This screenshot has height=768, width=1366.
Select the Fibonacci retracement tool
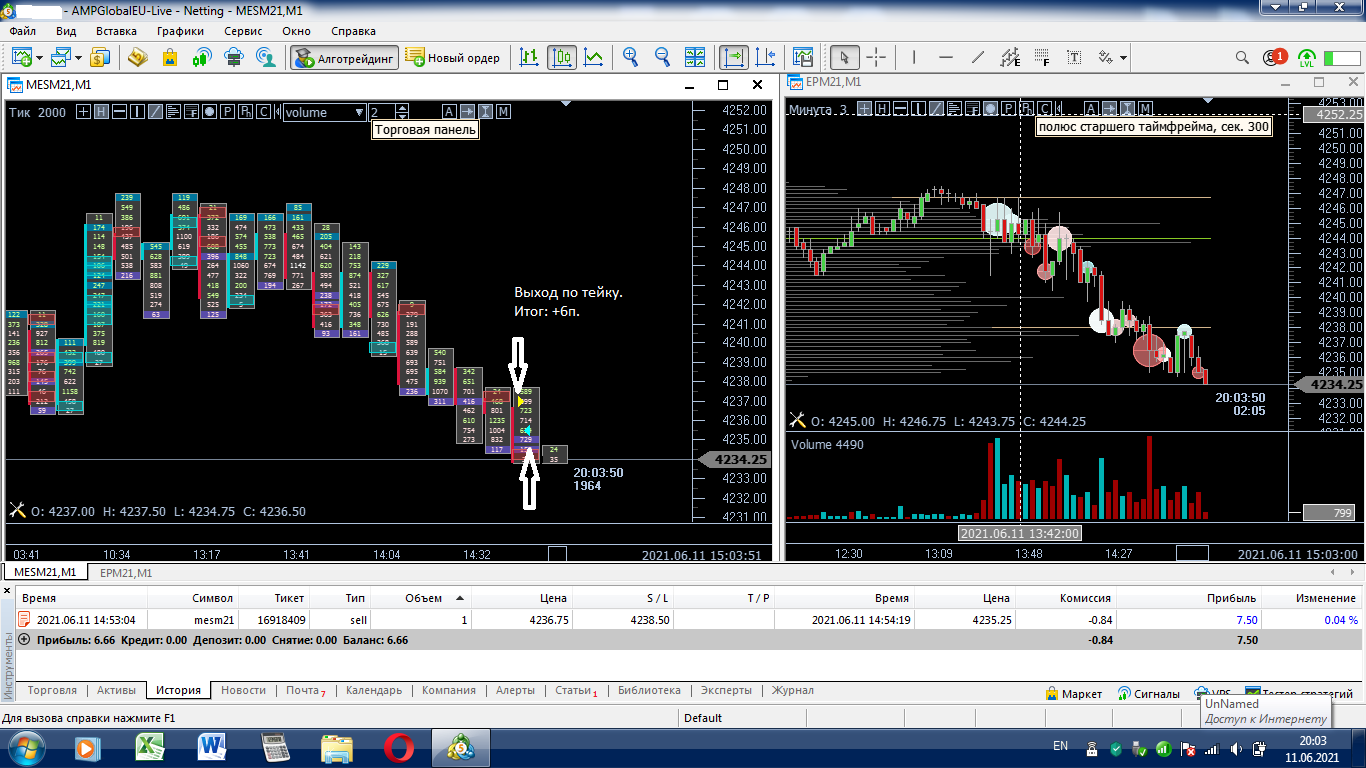coord(1042,57)
